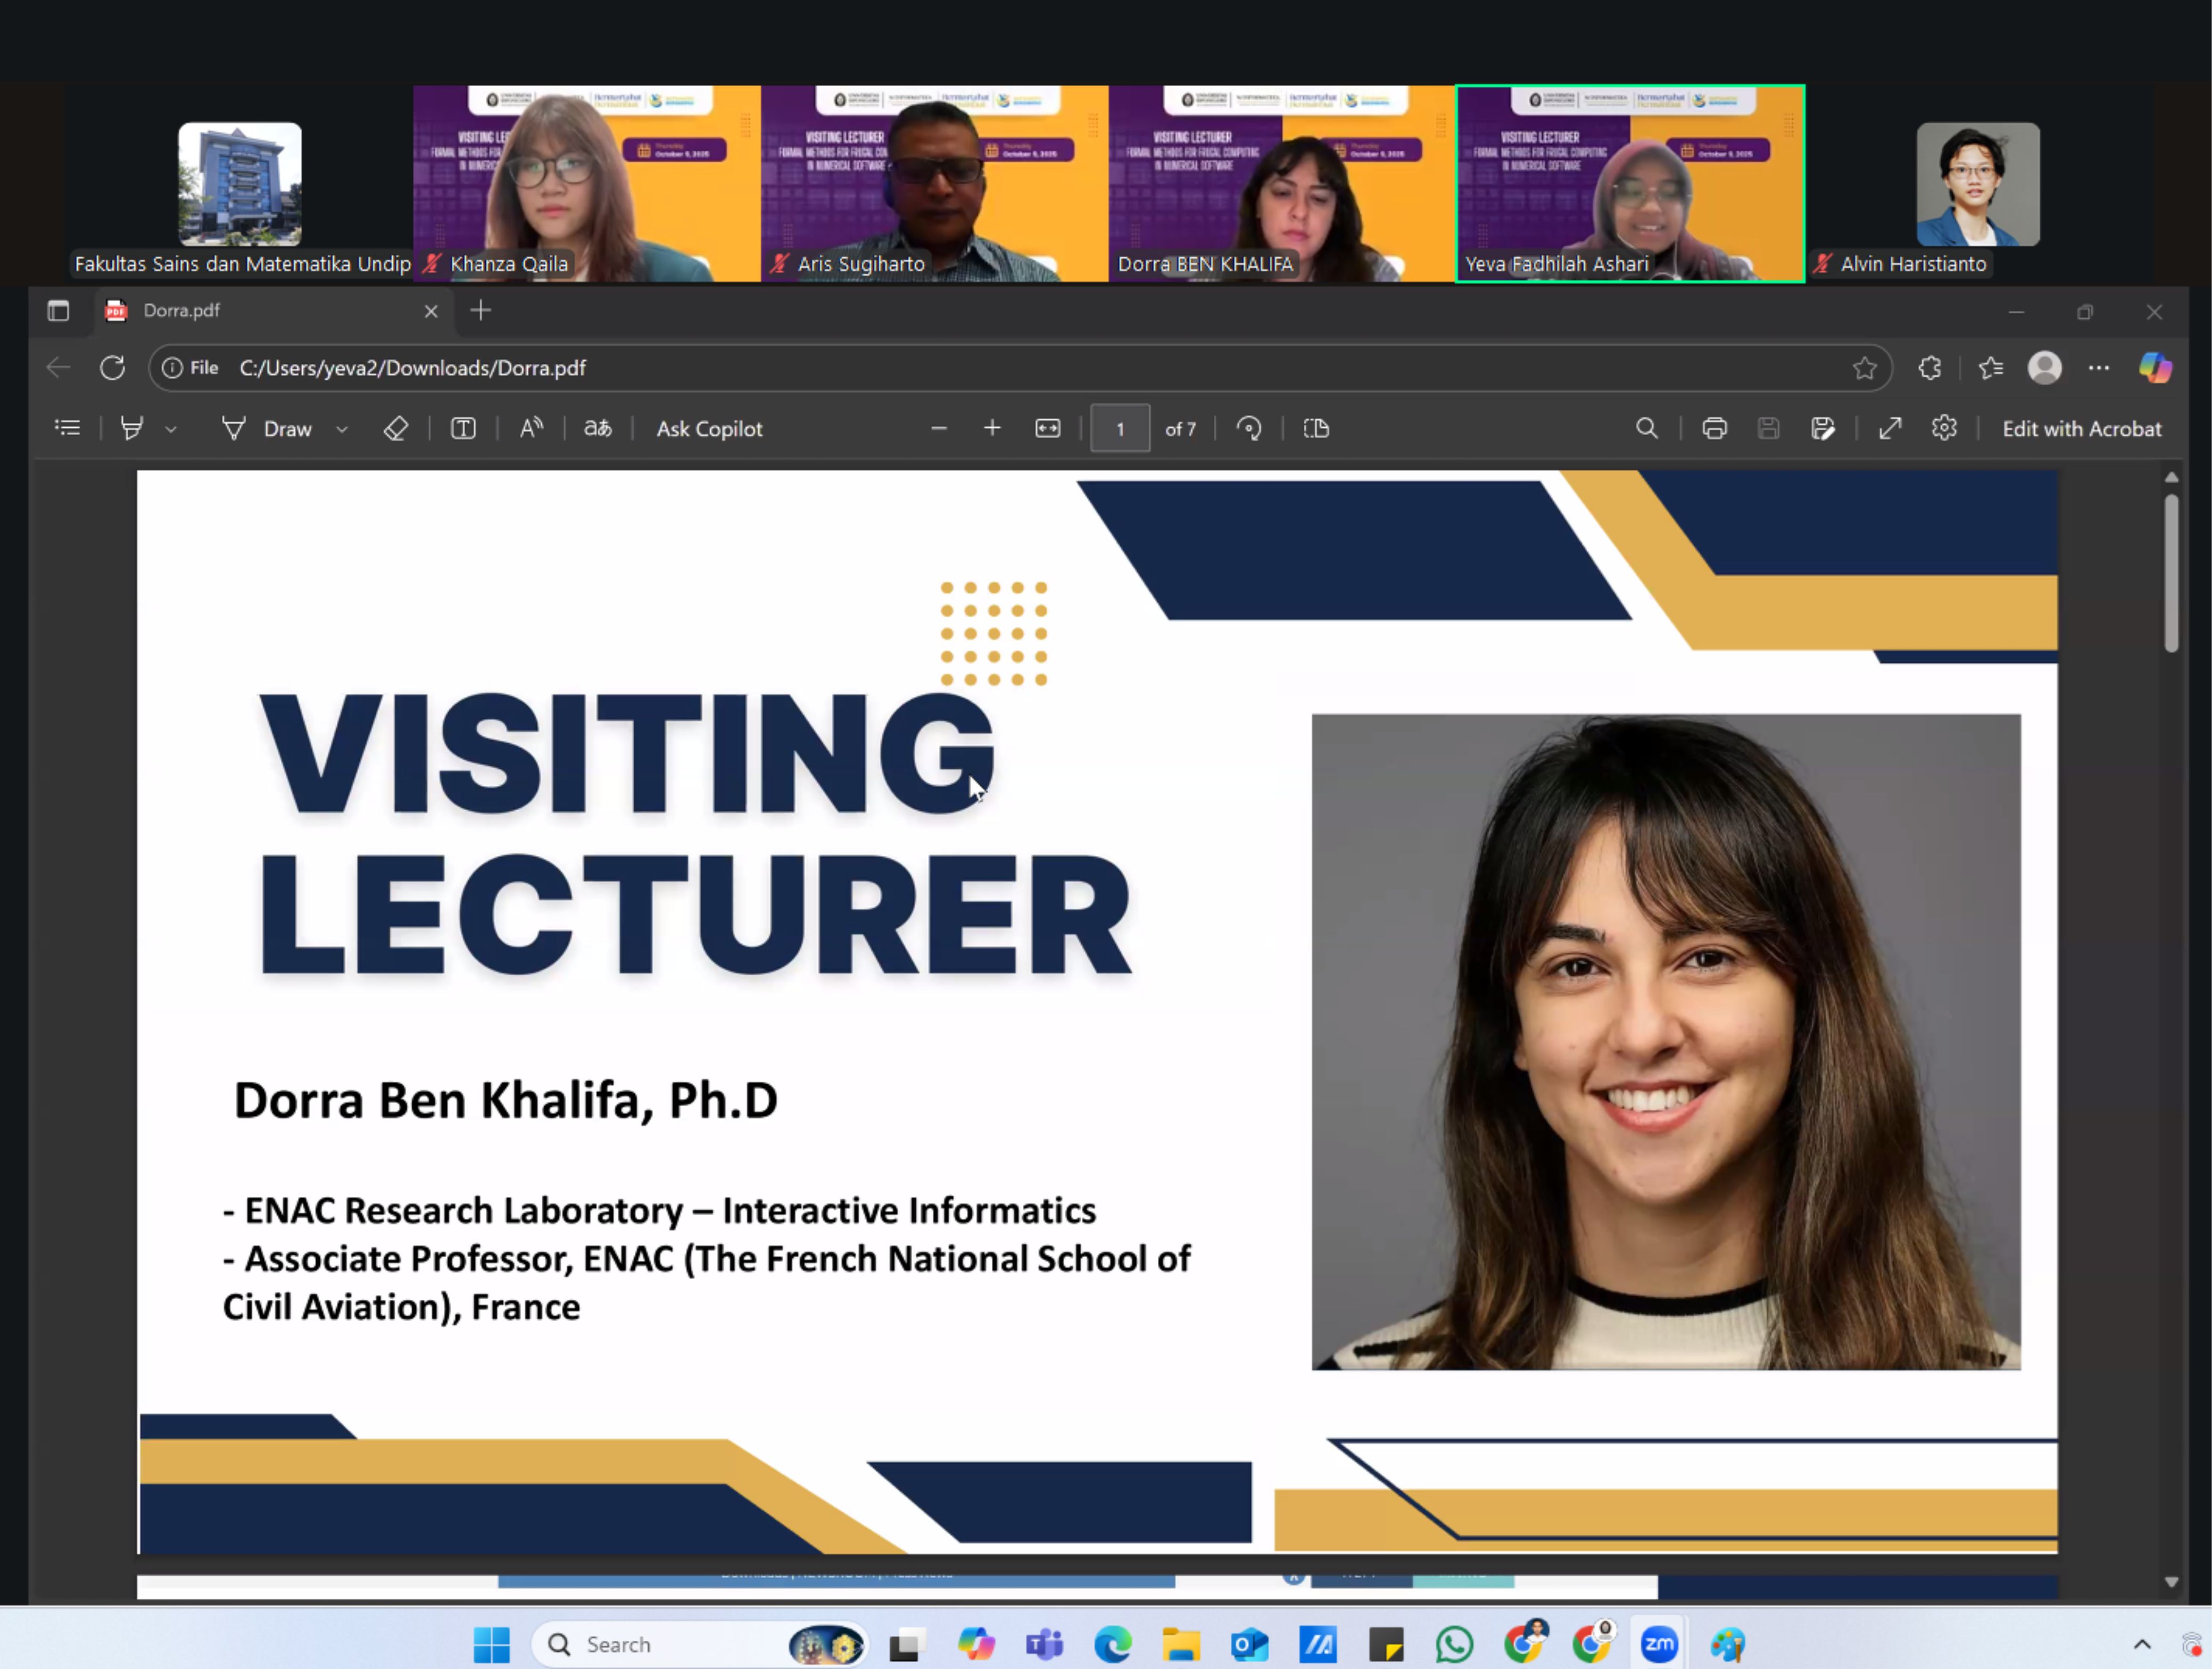Expand the Highlight tool dropdown arrow
Screen dimensions: 2212x1669
[171, 430]
